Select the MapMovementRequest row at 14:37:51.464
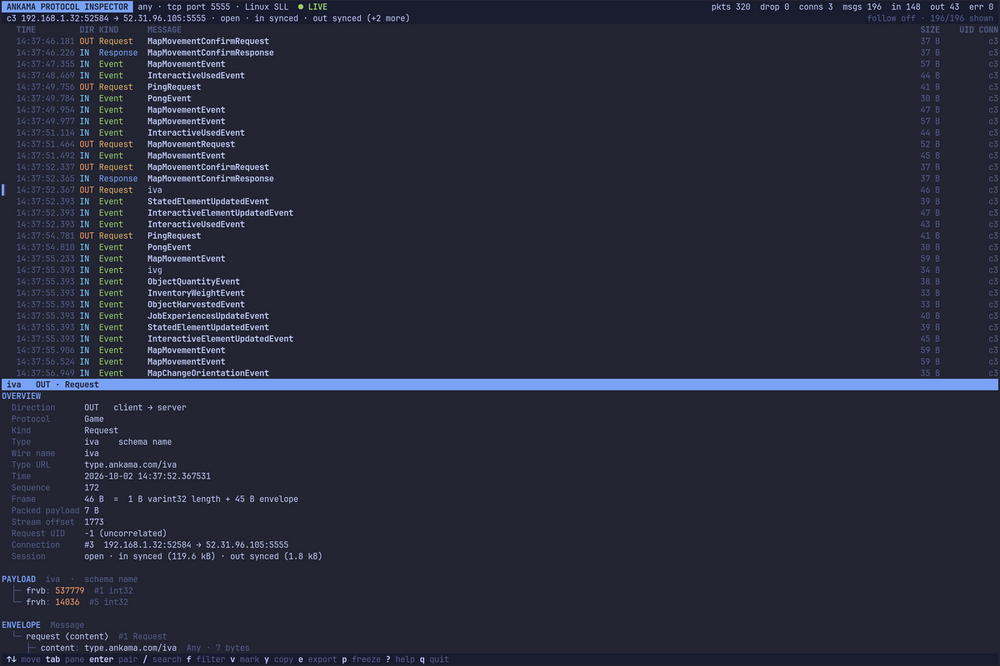Viewport: 1000px width, 666px height. (500, 144)
